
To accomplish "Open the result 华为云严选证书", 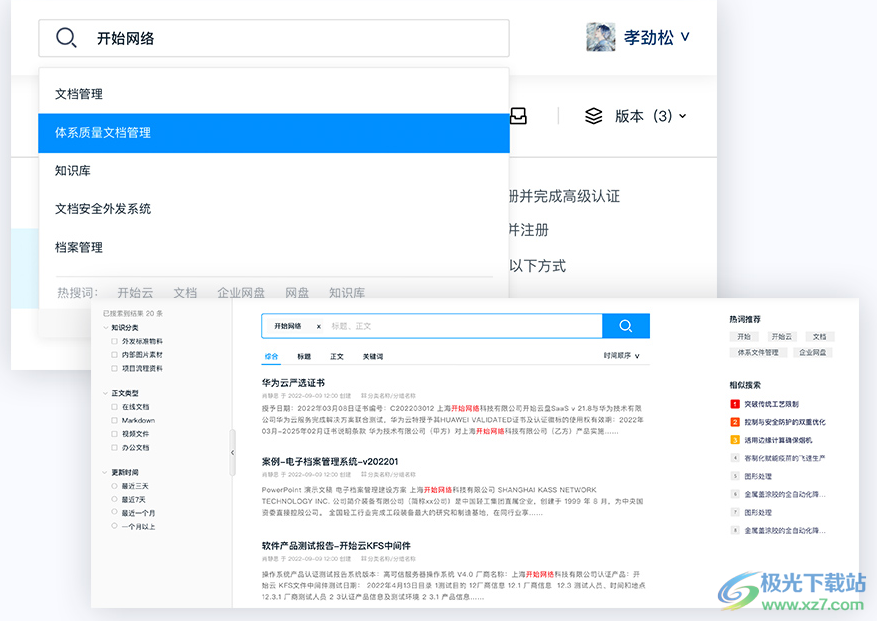I will (293, 383).
